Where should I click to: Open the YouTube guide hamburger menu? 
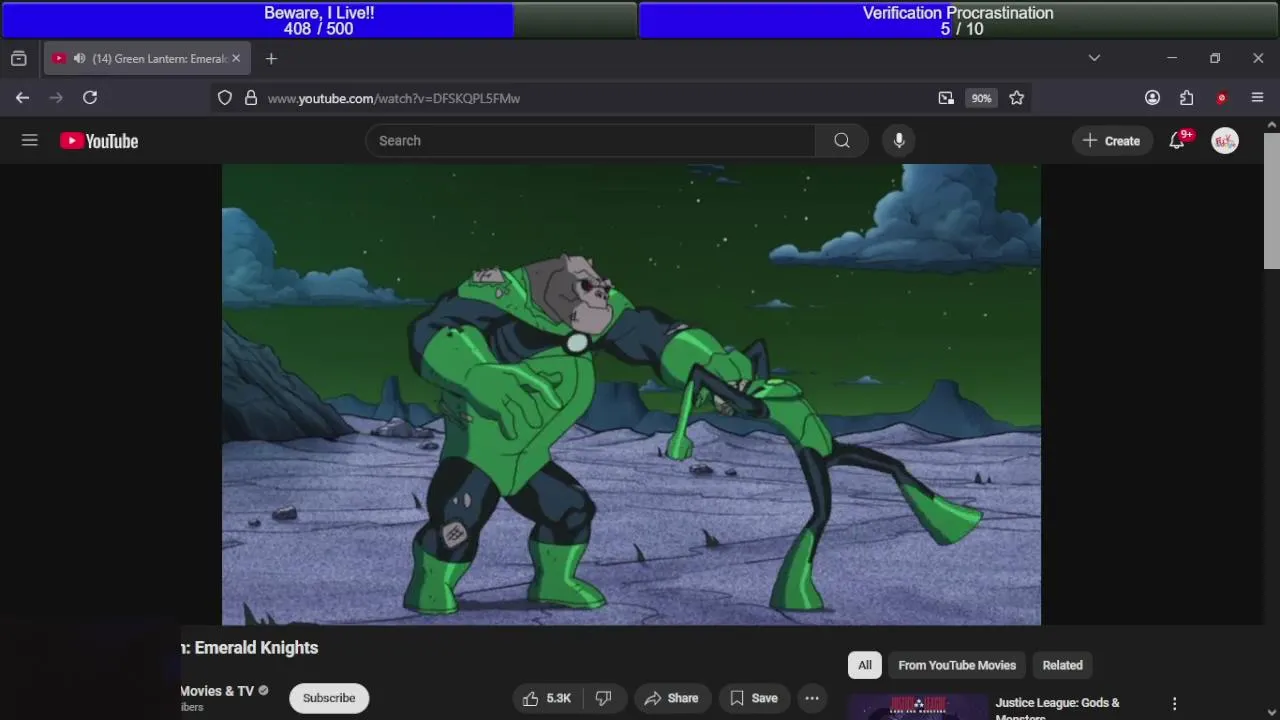pyautogui.click(x=30, y=141)
